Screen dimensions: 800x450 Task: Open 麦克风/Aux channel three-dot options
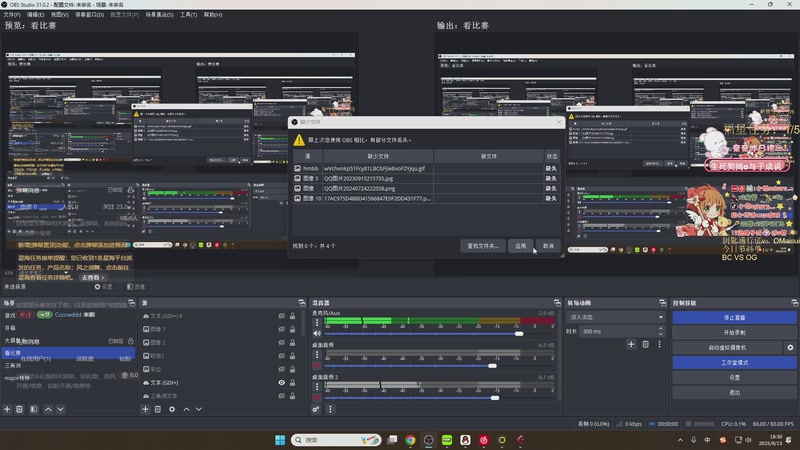pyautogui.click(x=317, y=322)
